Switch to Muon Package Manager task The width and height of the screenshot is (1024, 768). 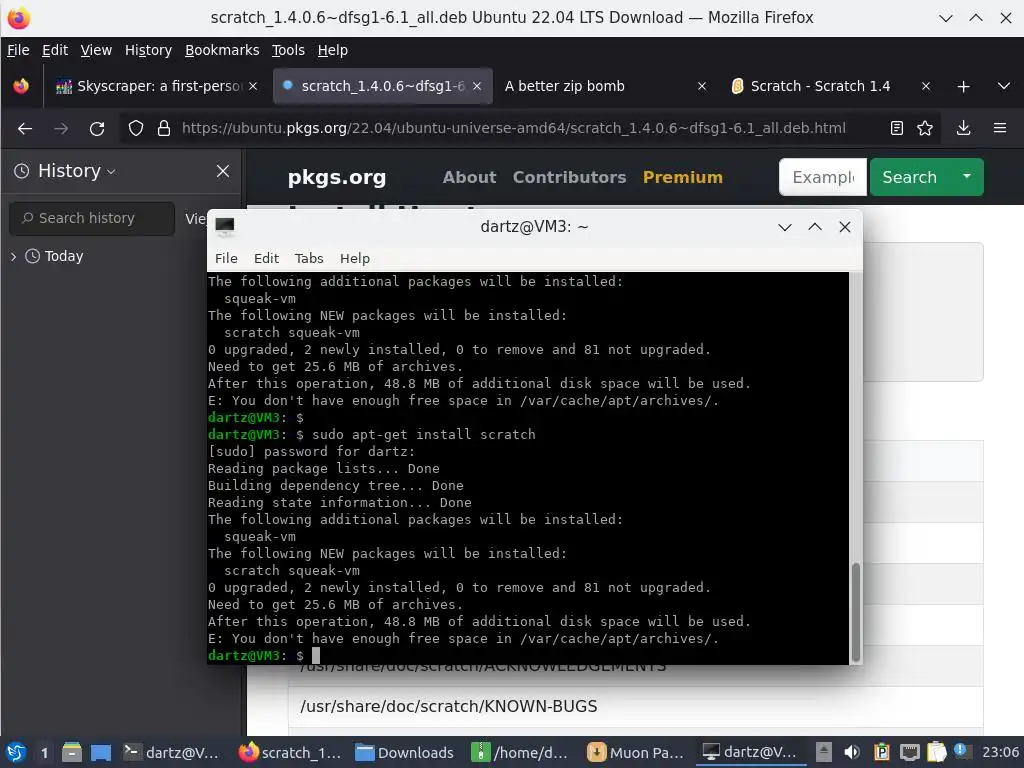coord(636,752)
